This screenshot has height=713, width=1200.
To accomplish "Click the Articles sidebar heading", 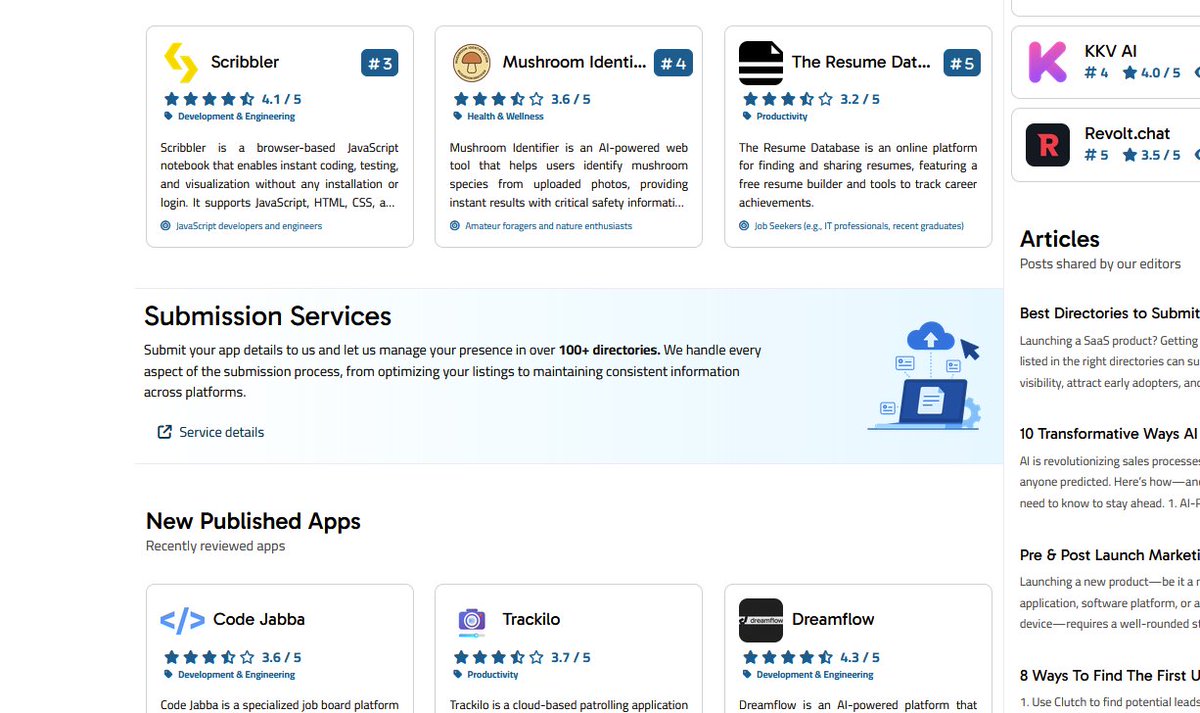I will pyautogui.click(x=1059, y=239).
